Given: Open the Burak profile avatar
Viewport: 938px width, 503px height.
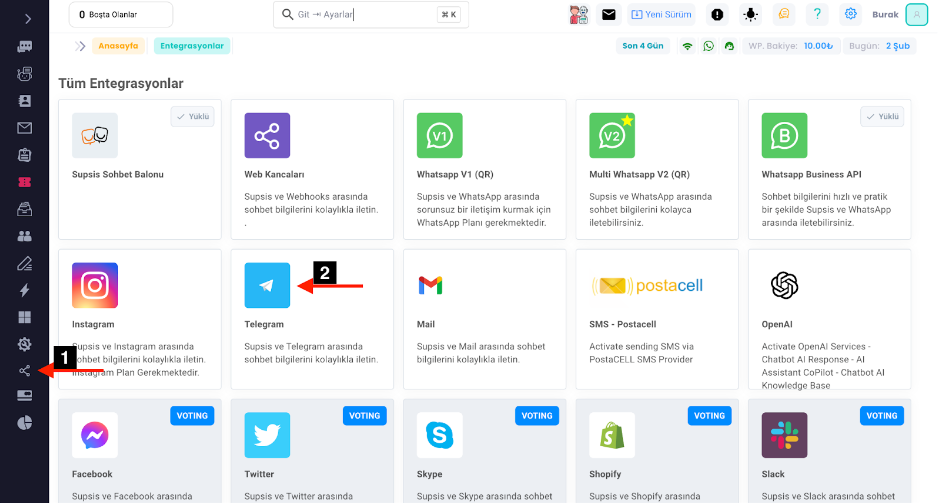Looking at the screenshot, I should point(916,14).
